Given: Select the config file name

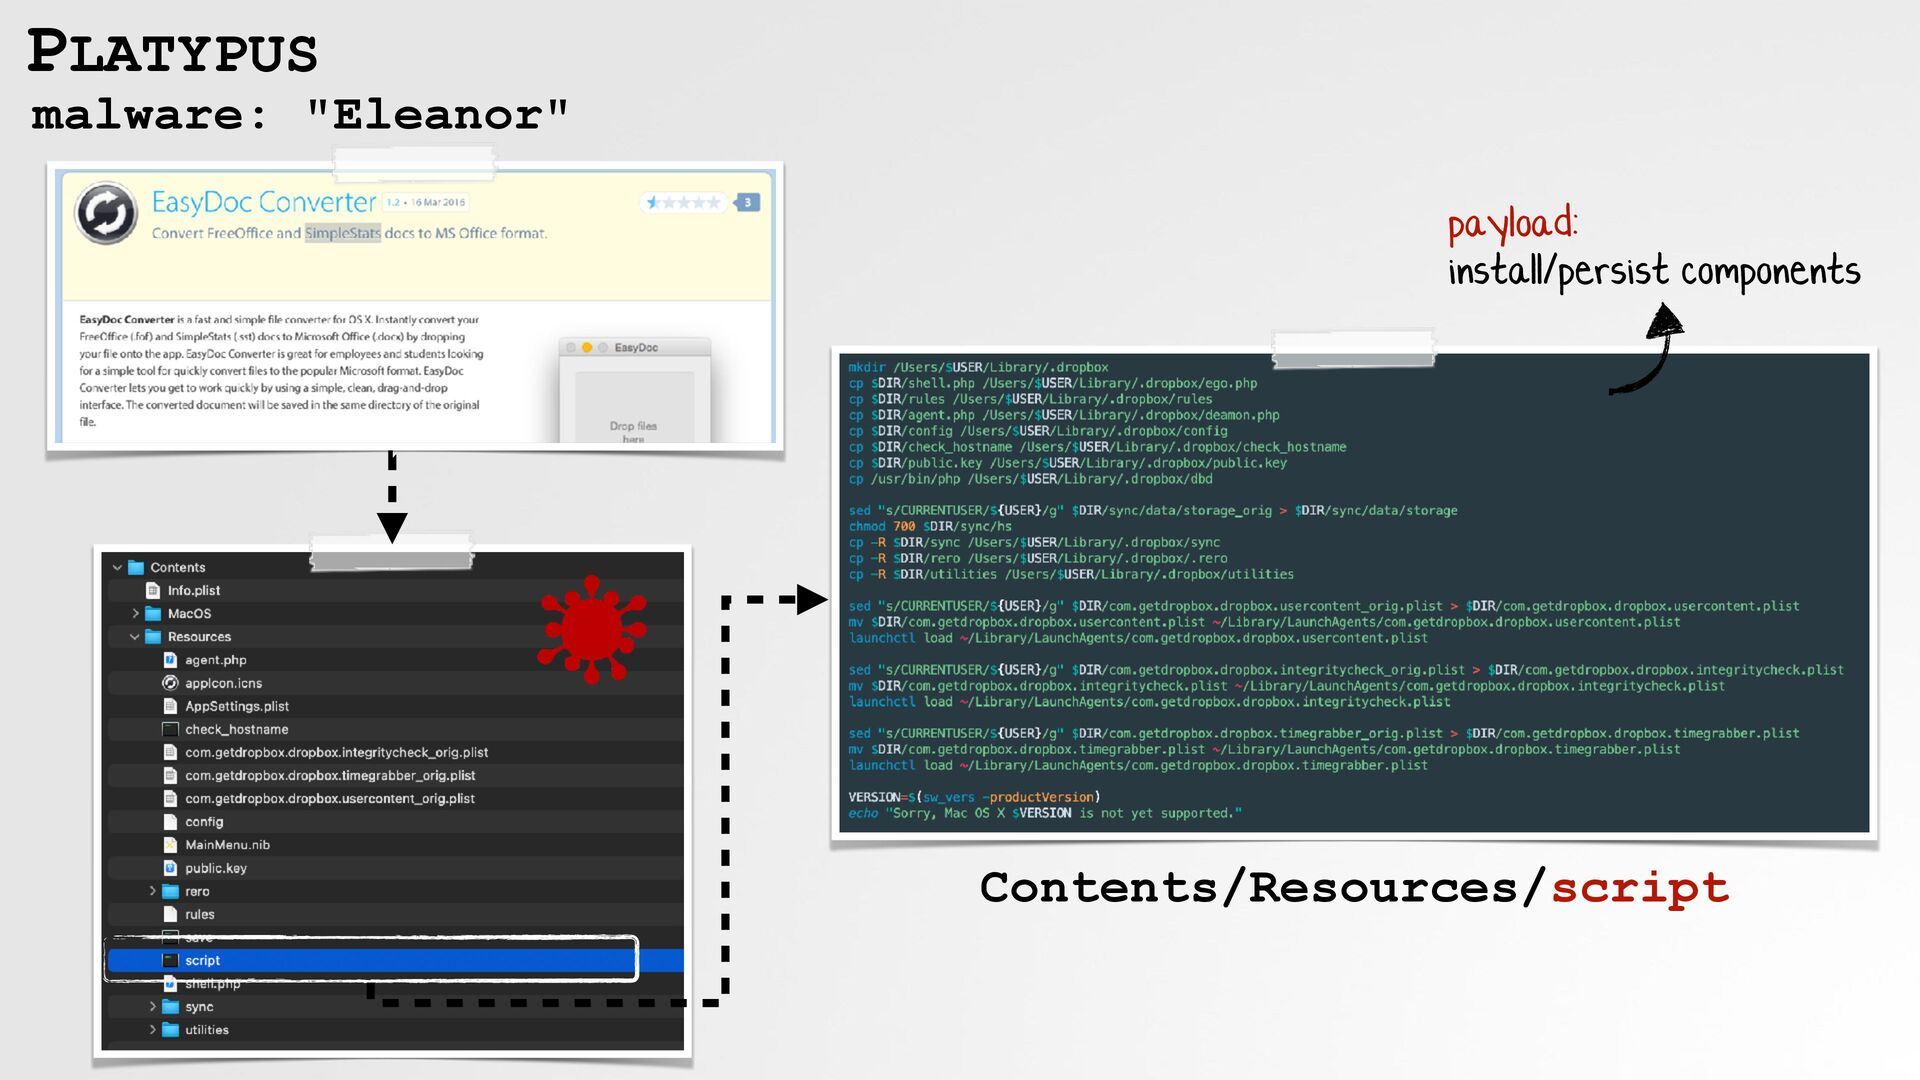Looking at the screenshot, I should pyautogui.click(x=204, y=821).
